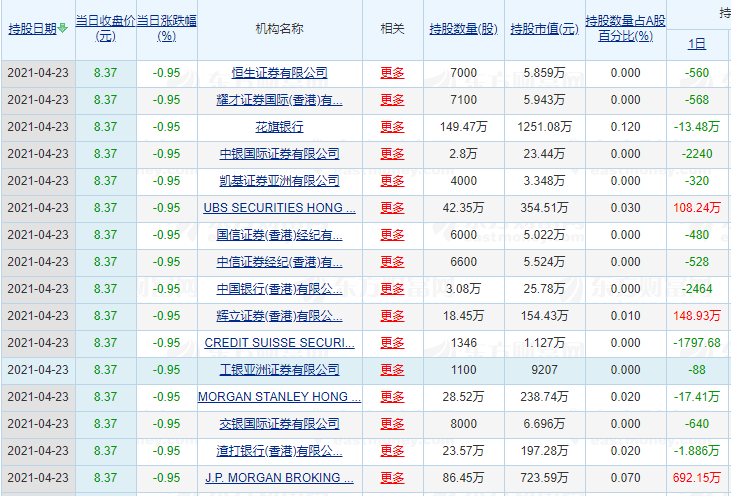
Task: Select the 108.24万 one-day change value
Action: pyautogui.click(x=697, y=208)
